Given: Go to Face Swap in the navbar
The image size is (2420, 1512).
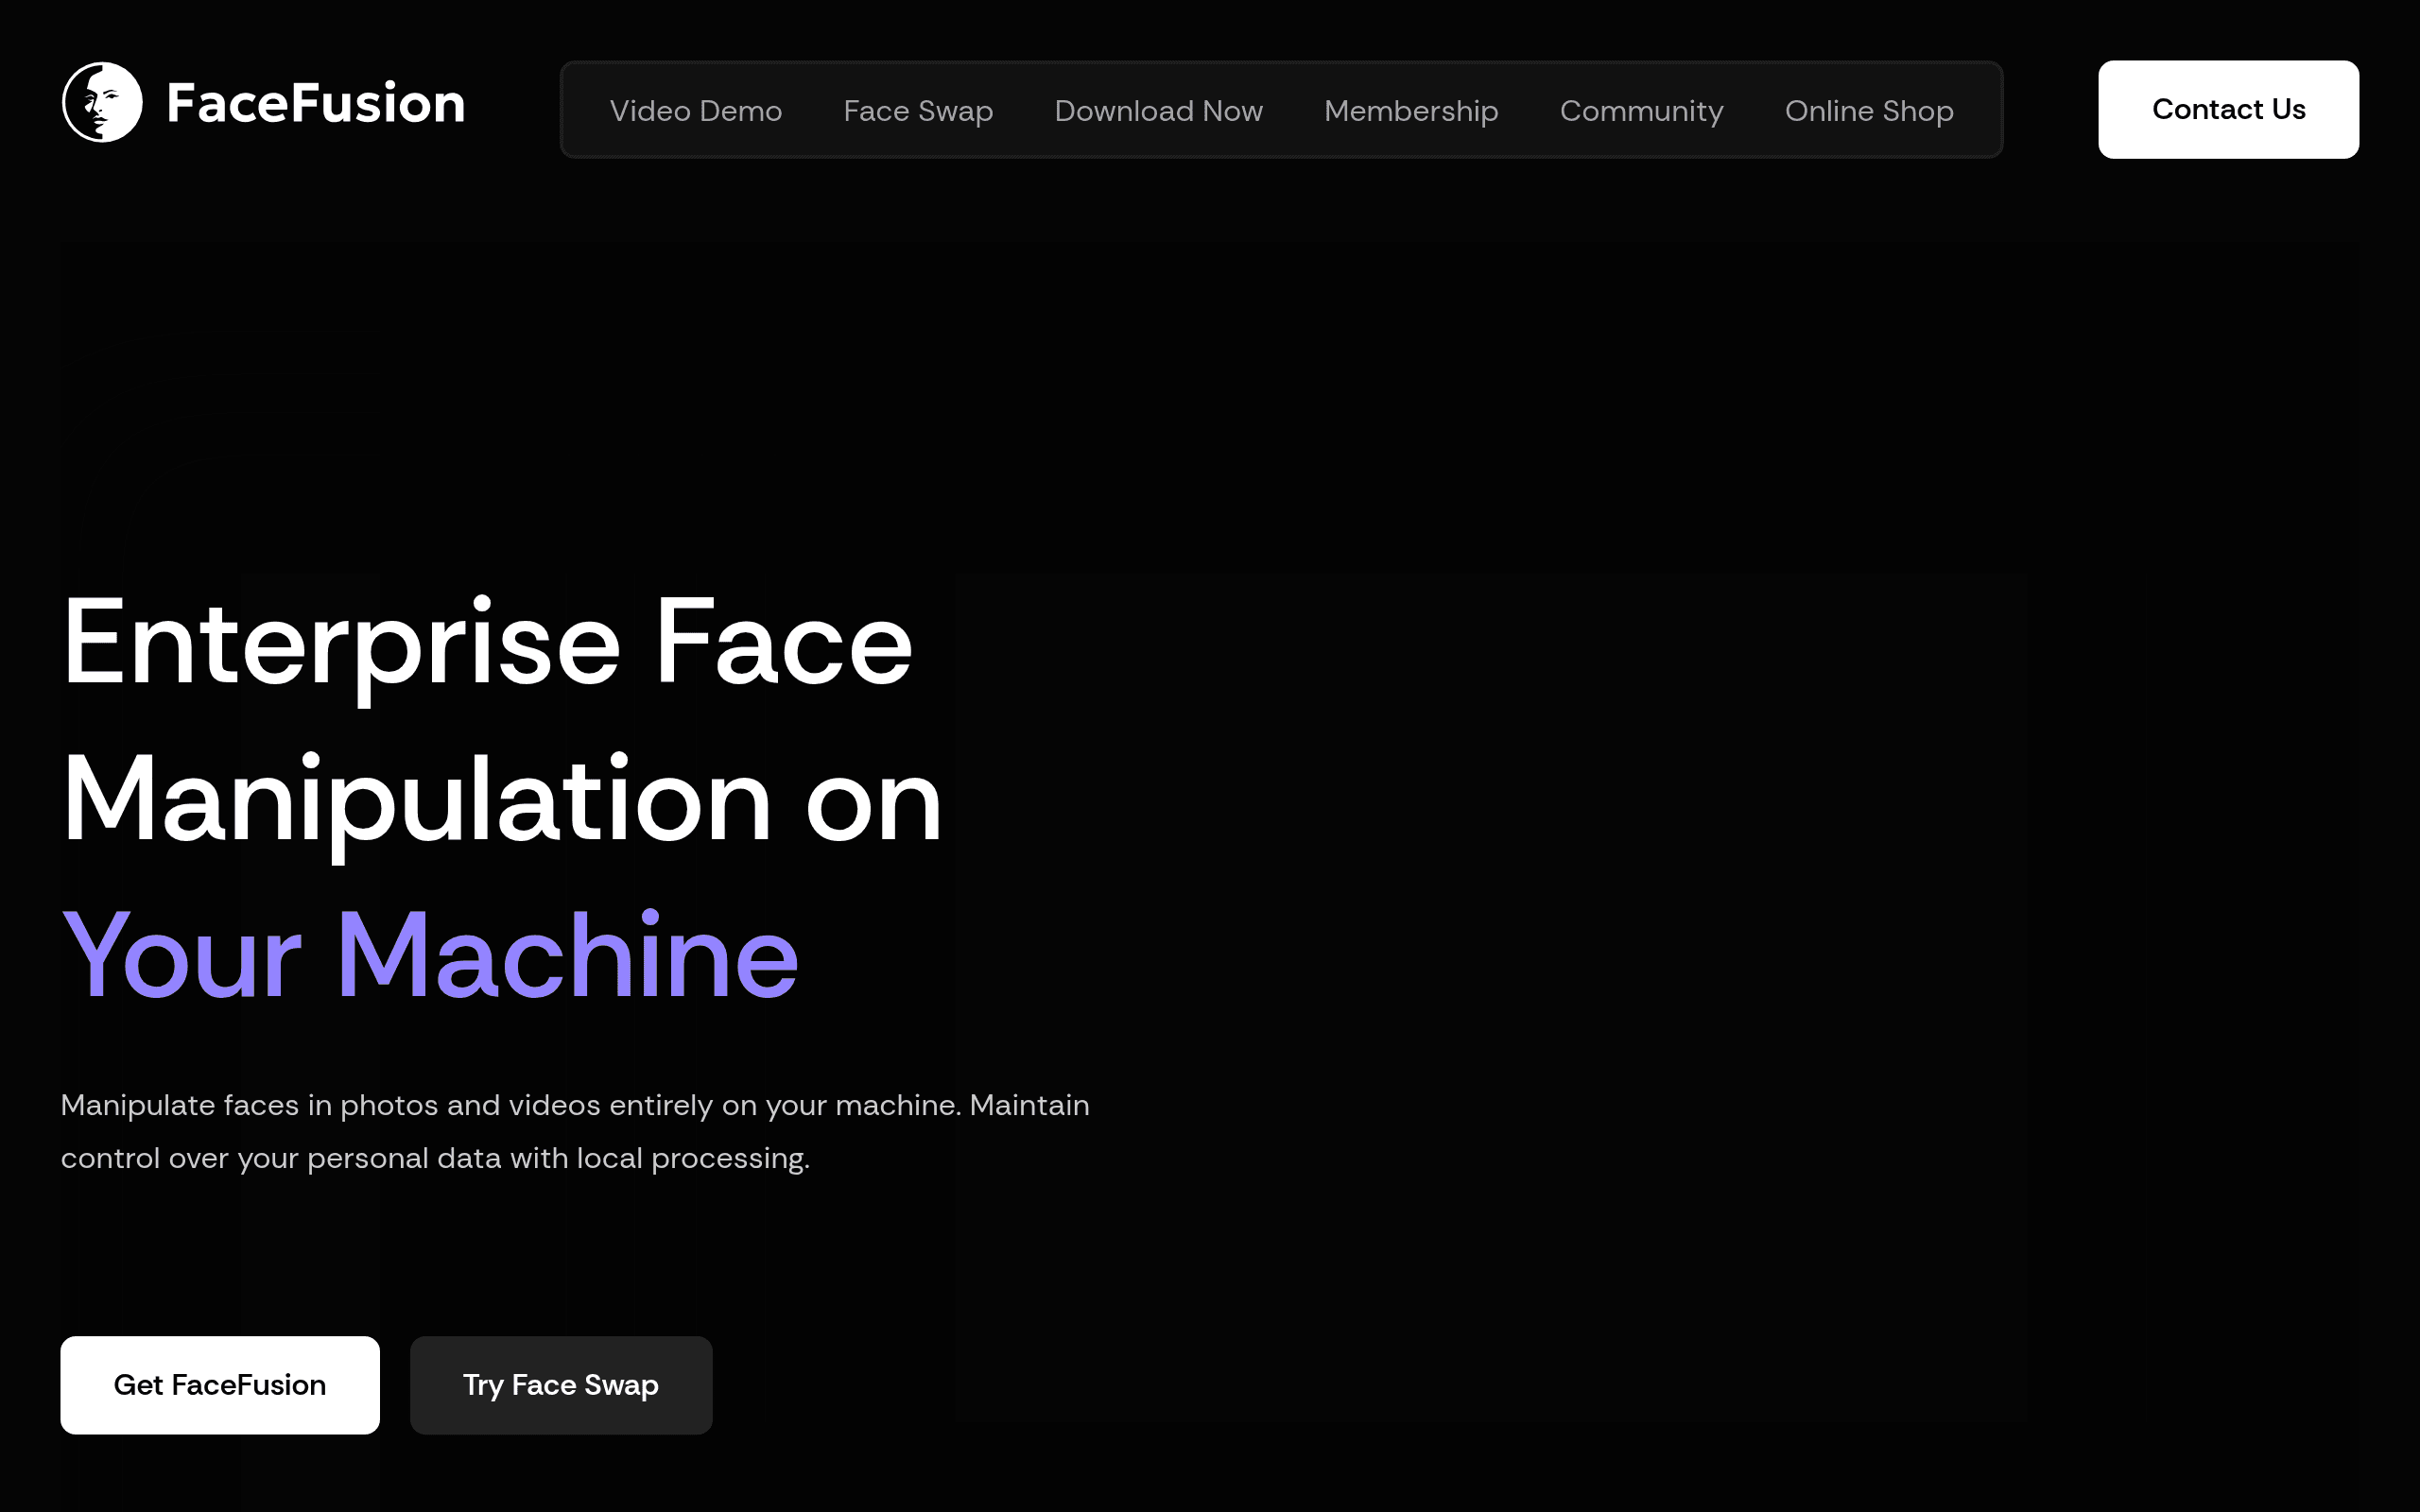Looking at the screenshot, I should coord(918,111).
